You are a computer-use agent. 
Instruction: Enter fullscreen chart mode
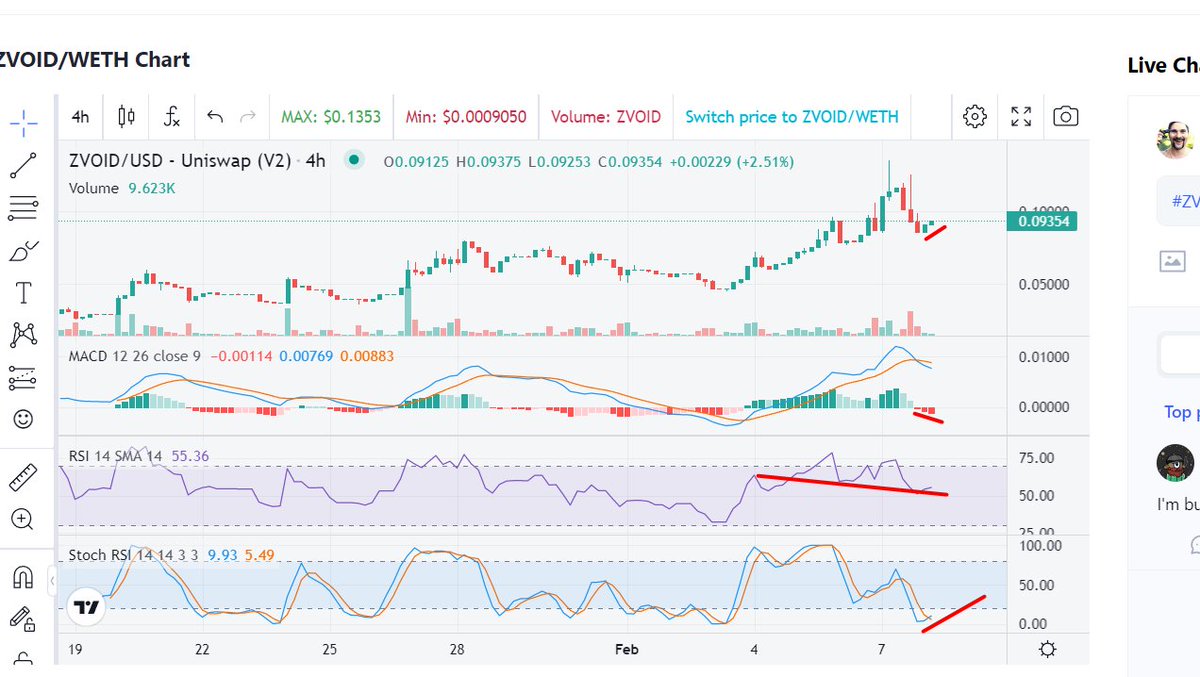coord(1021,117)
